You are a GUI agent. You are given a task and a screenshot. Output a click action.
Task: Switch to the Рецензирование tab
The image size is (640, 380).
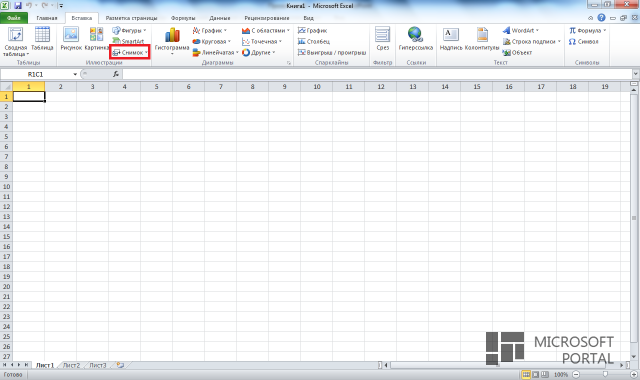(x=267, y=18)
